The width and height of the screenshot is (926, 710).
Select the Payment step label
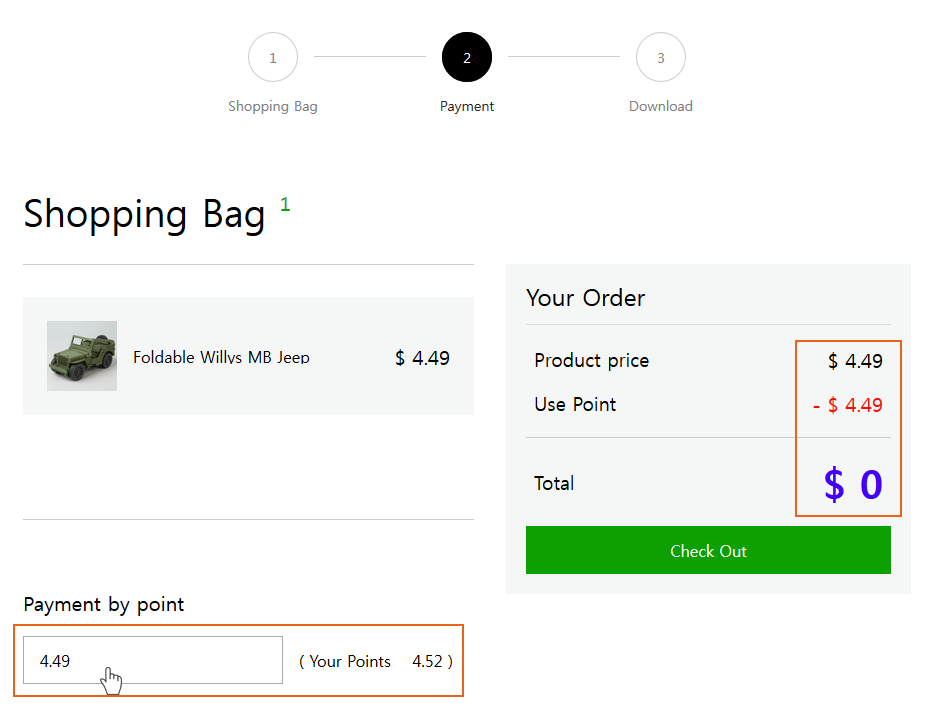[x=467, y=106]
